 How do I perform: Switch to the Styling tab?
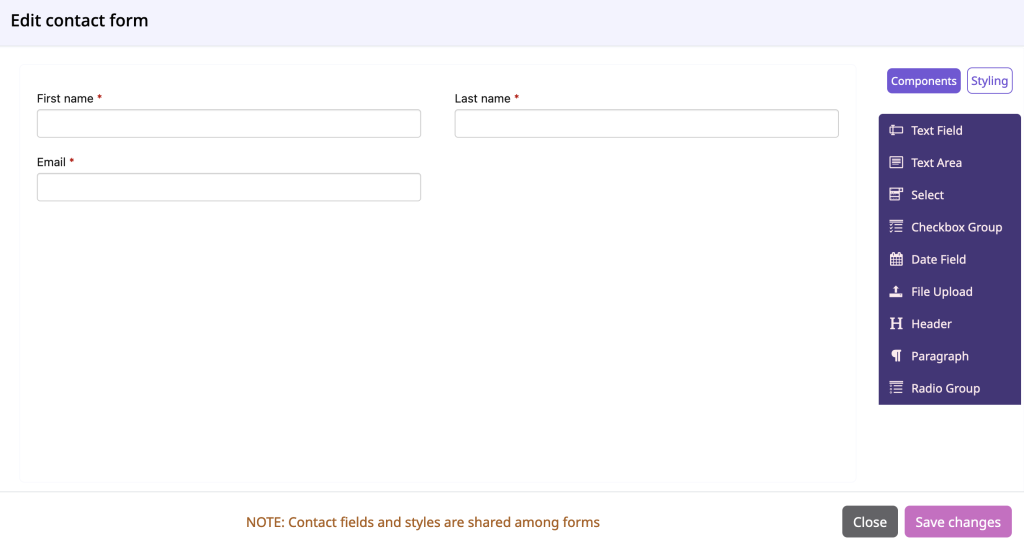[989, 81]
